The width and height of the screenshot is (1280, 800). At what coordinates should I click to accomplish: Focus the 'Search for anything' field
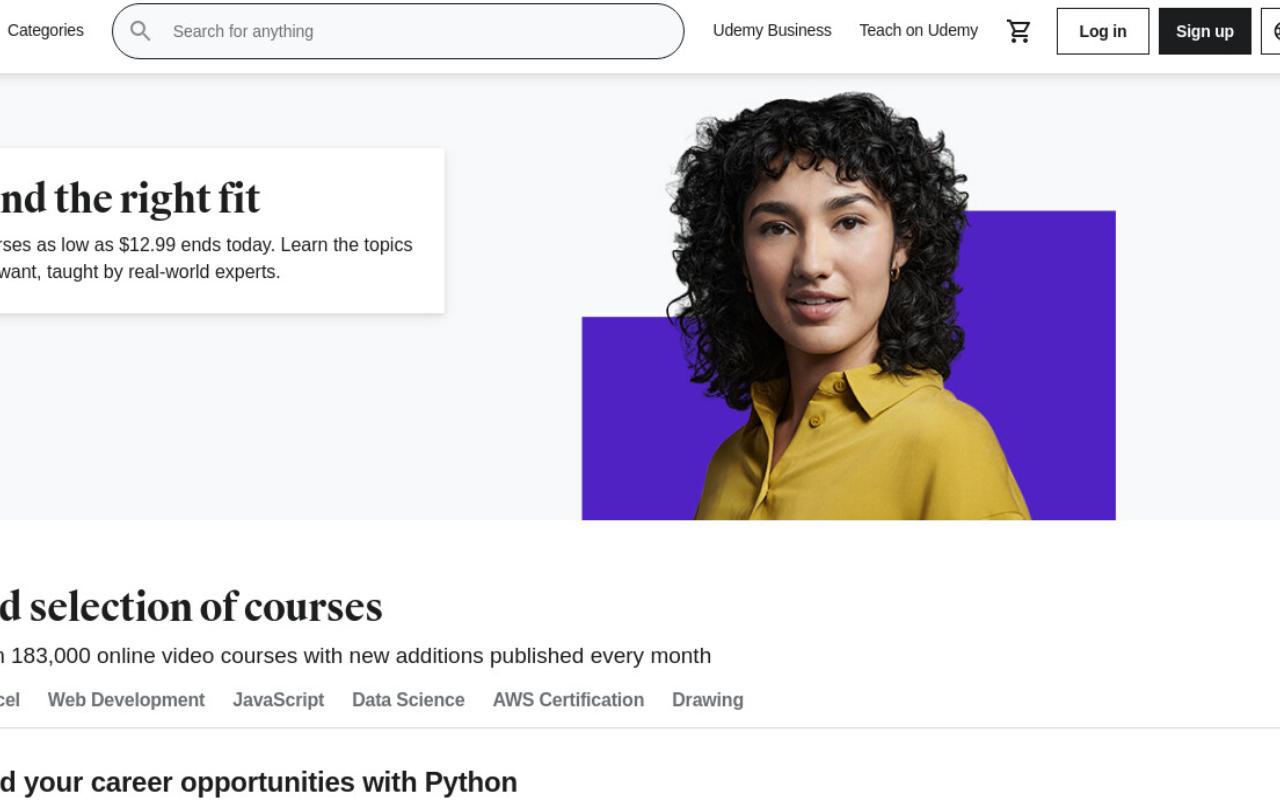[398, 31]
